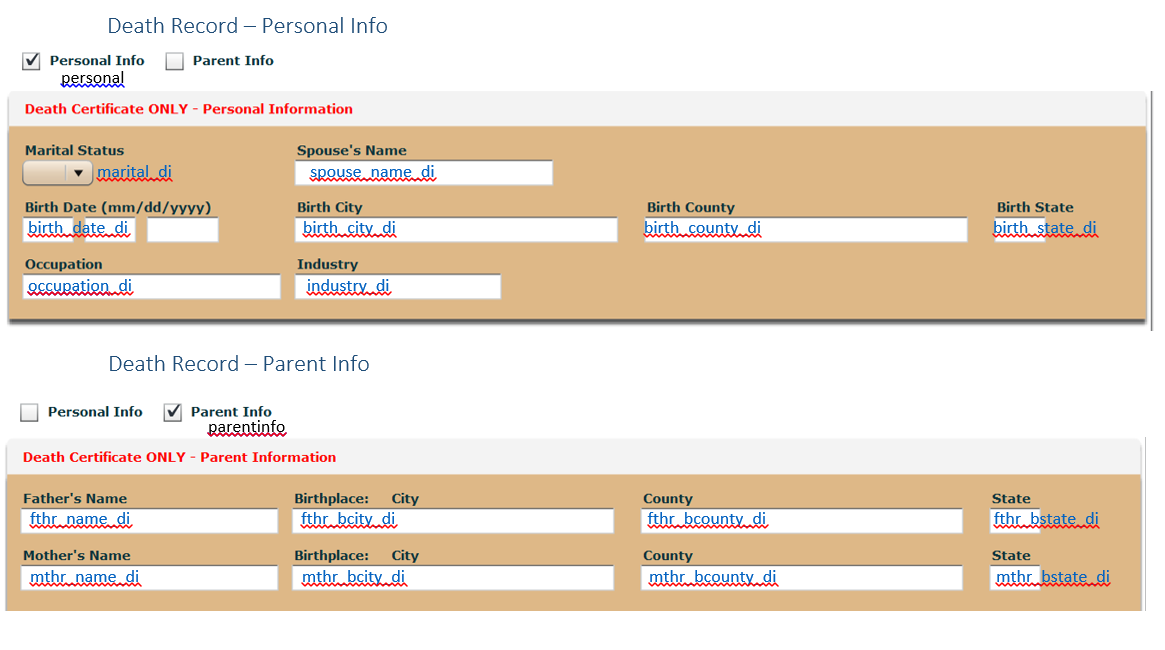Image resolution: width=1165 pixels, height=650 pixels.
Task: Select the father's birthplace County field
Action: 802,521
